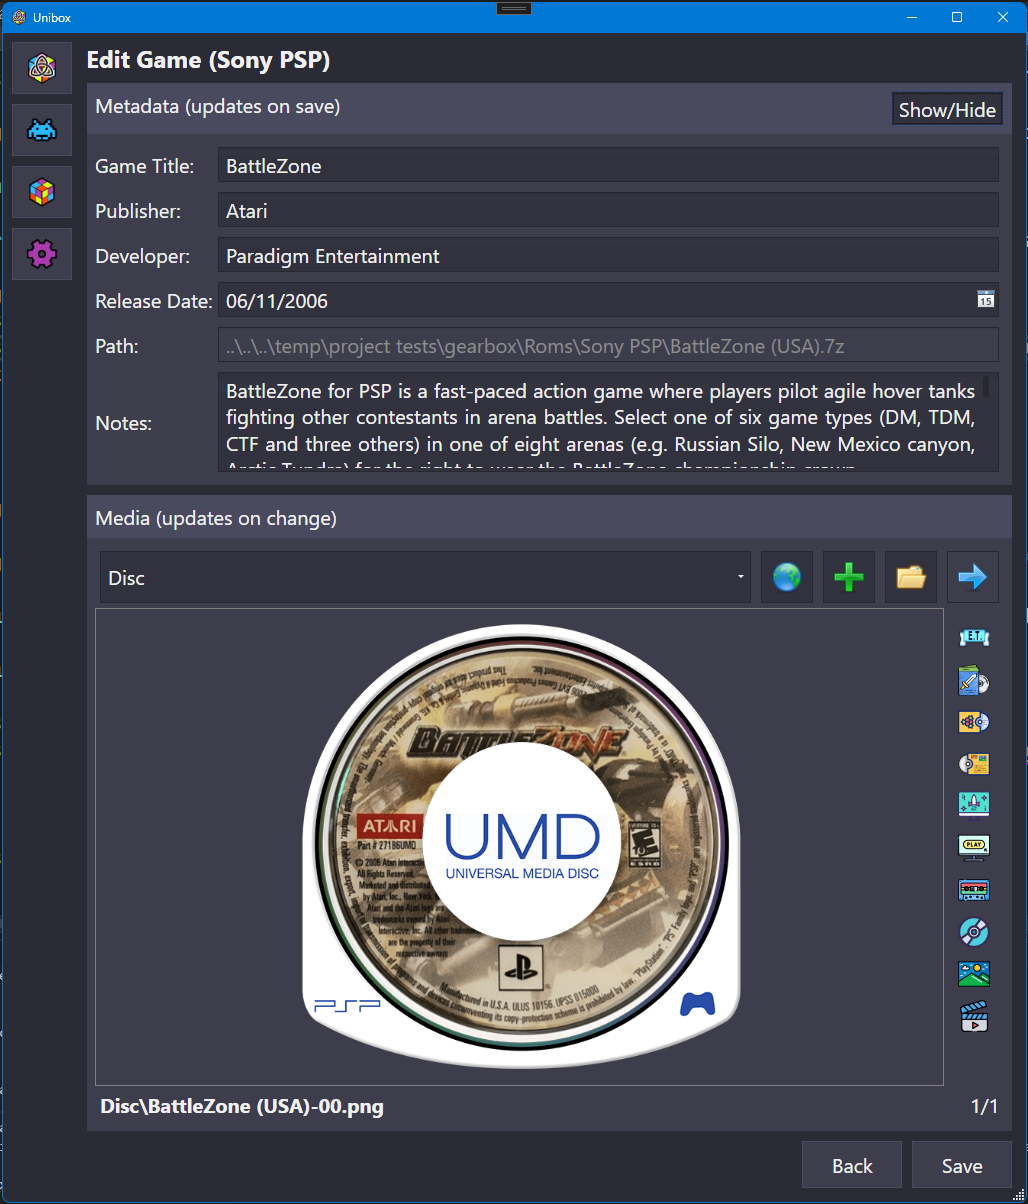Select the mountain landscape picture media icon
Viewport: 1028px width, 1204px height.
click(x=973, y=974)
